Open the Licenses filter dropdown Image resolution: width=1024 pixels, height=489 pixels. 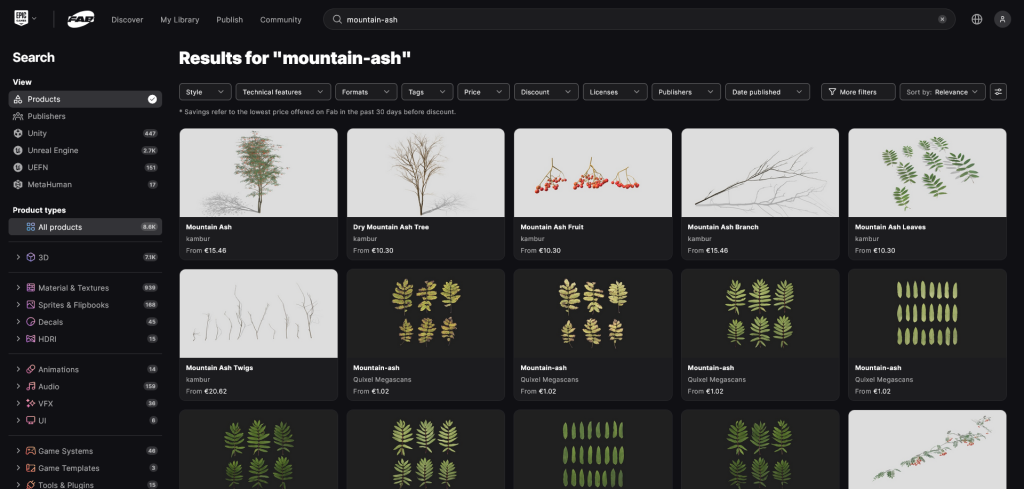(615, 92)
